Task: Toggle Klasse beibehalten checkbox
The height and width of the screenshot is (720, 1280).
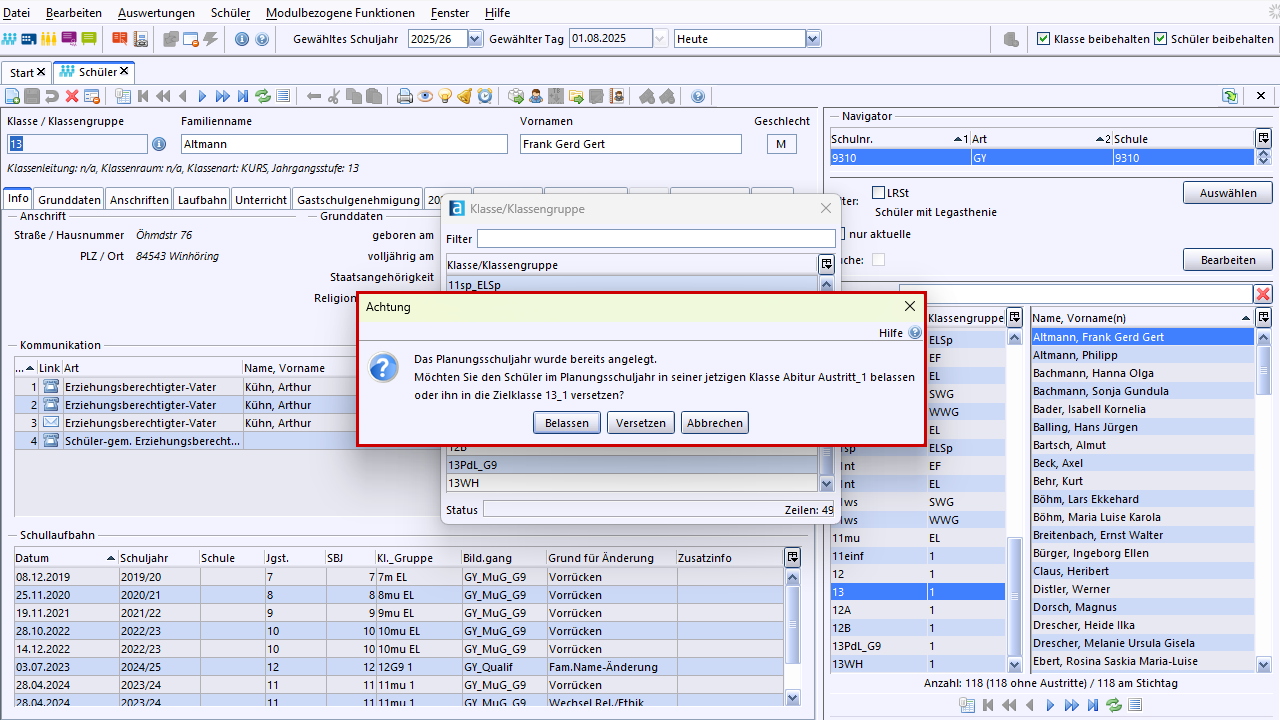Action: 1044,39
